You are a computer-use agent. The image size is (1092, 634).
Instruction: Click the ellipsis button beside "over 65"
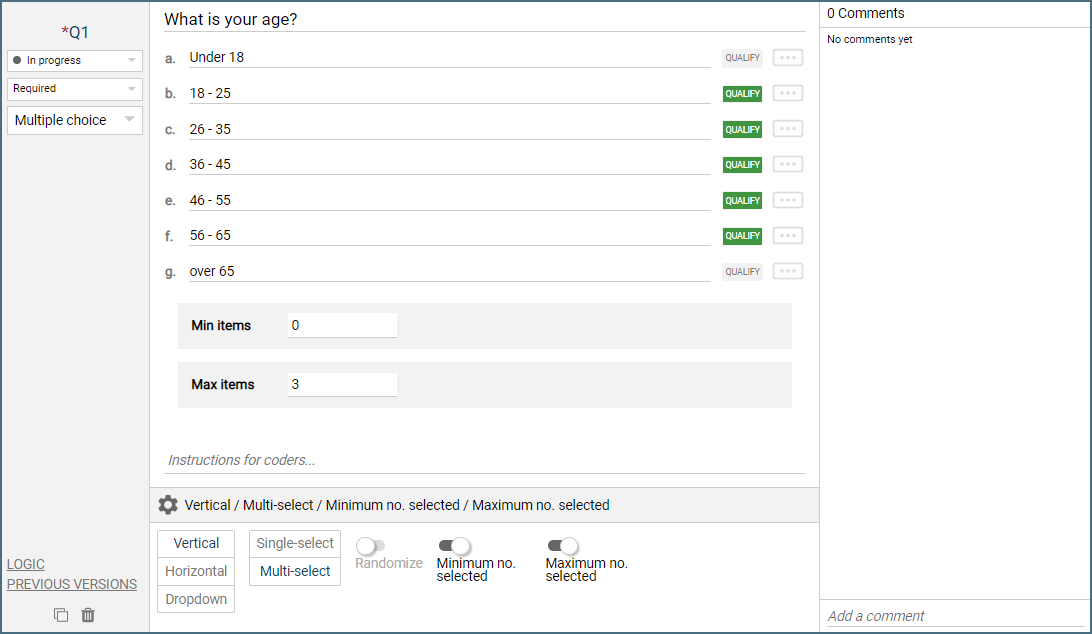coord(787,271)
